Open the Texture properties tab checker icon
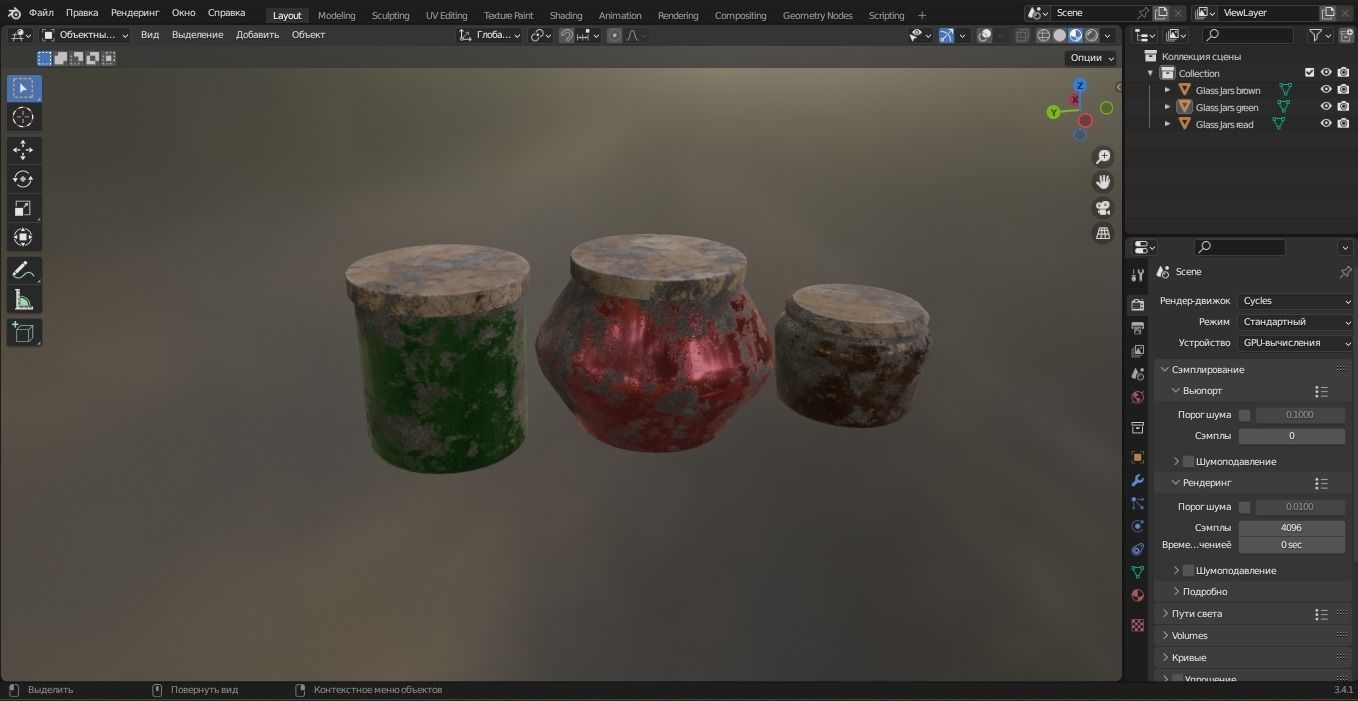1358x701 pixels. coord(1137,625)
